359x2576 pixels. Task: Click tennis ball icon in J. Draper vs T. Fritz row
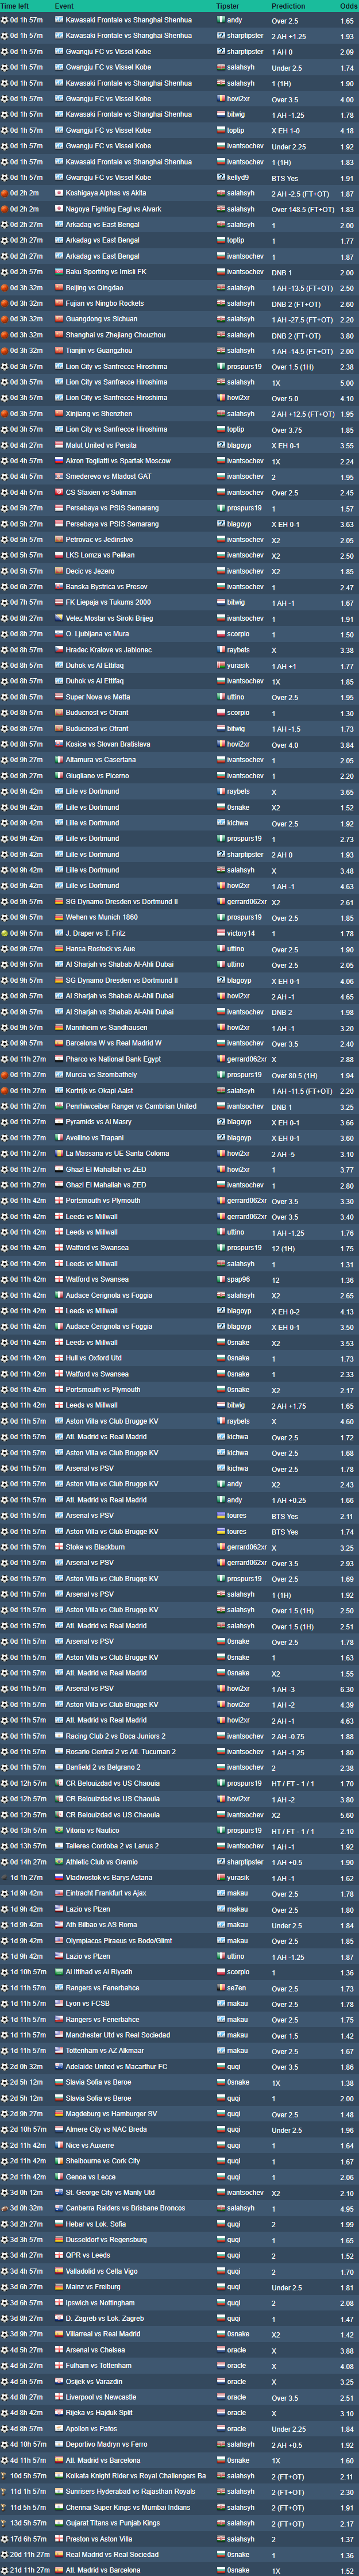point(4,933)
